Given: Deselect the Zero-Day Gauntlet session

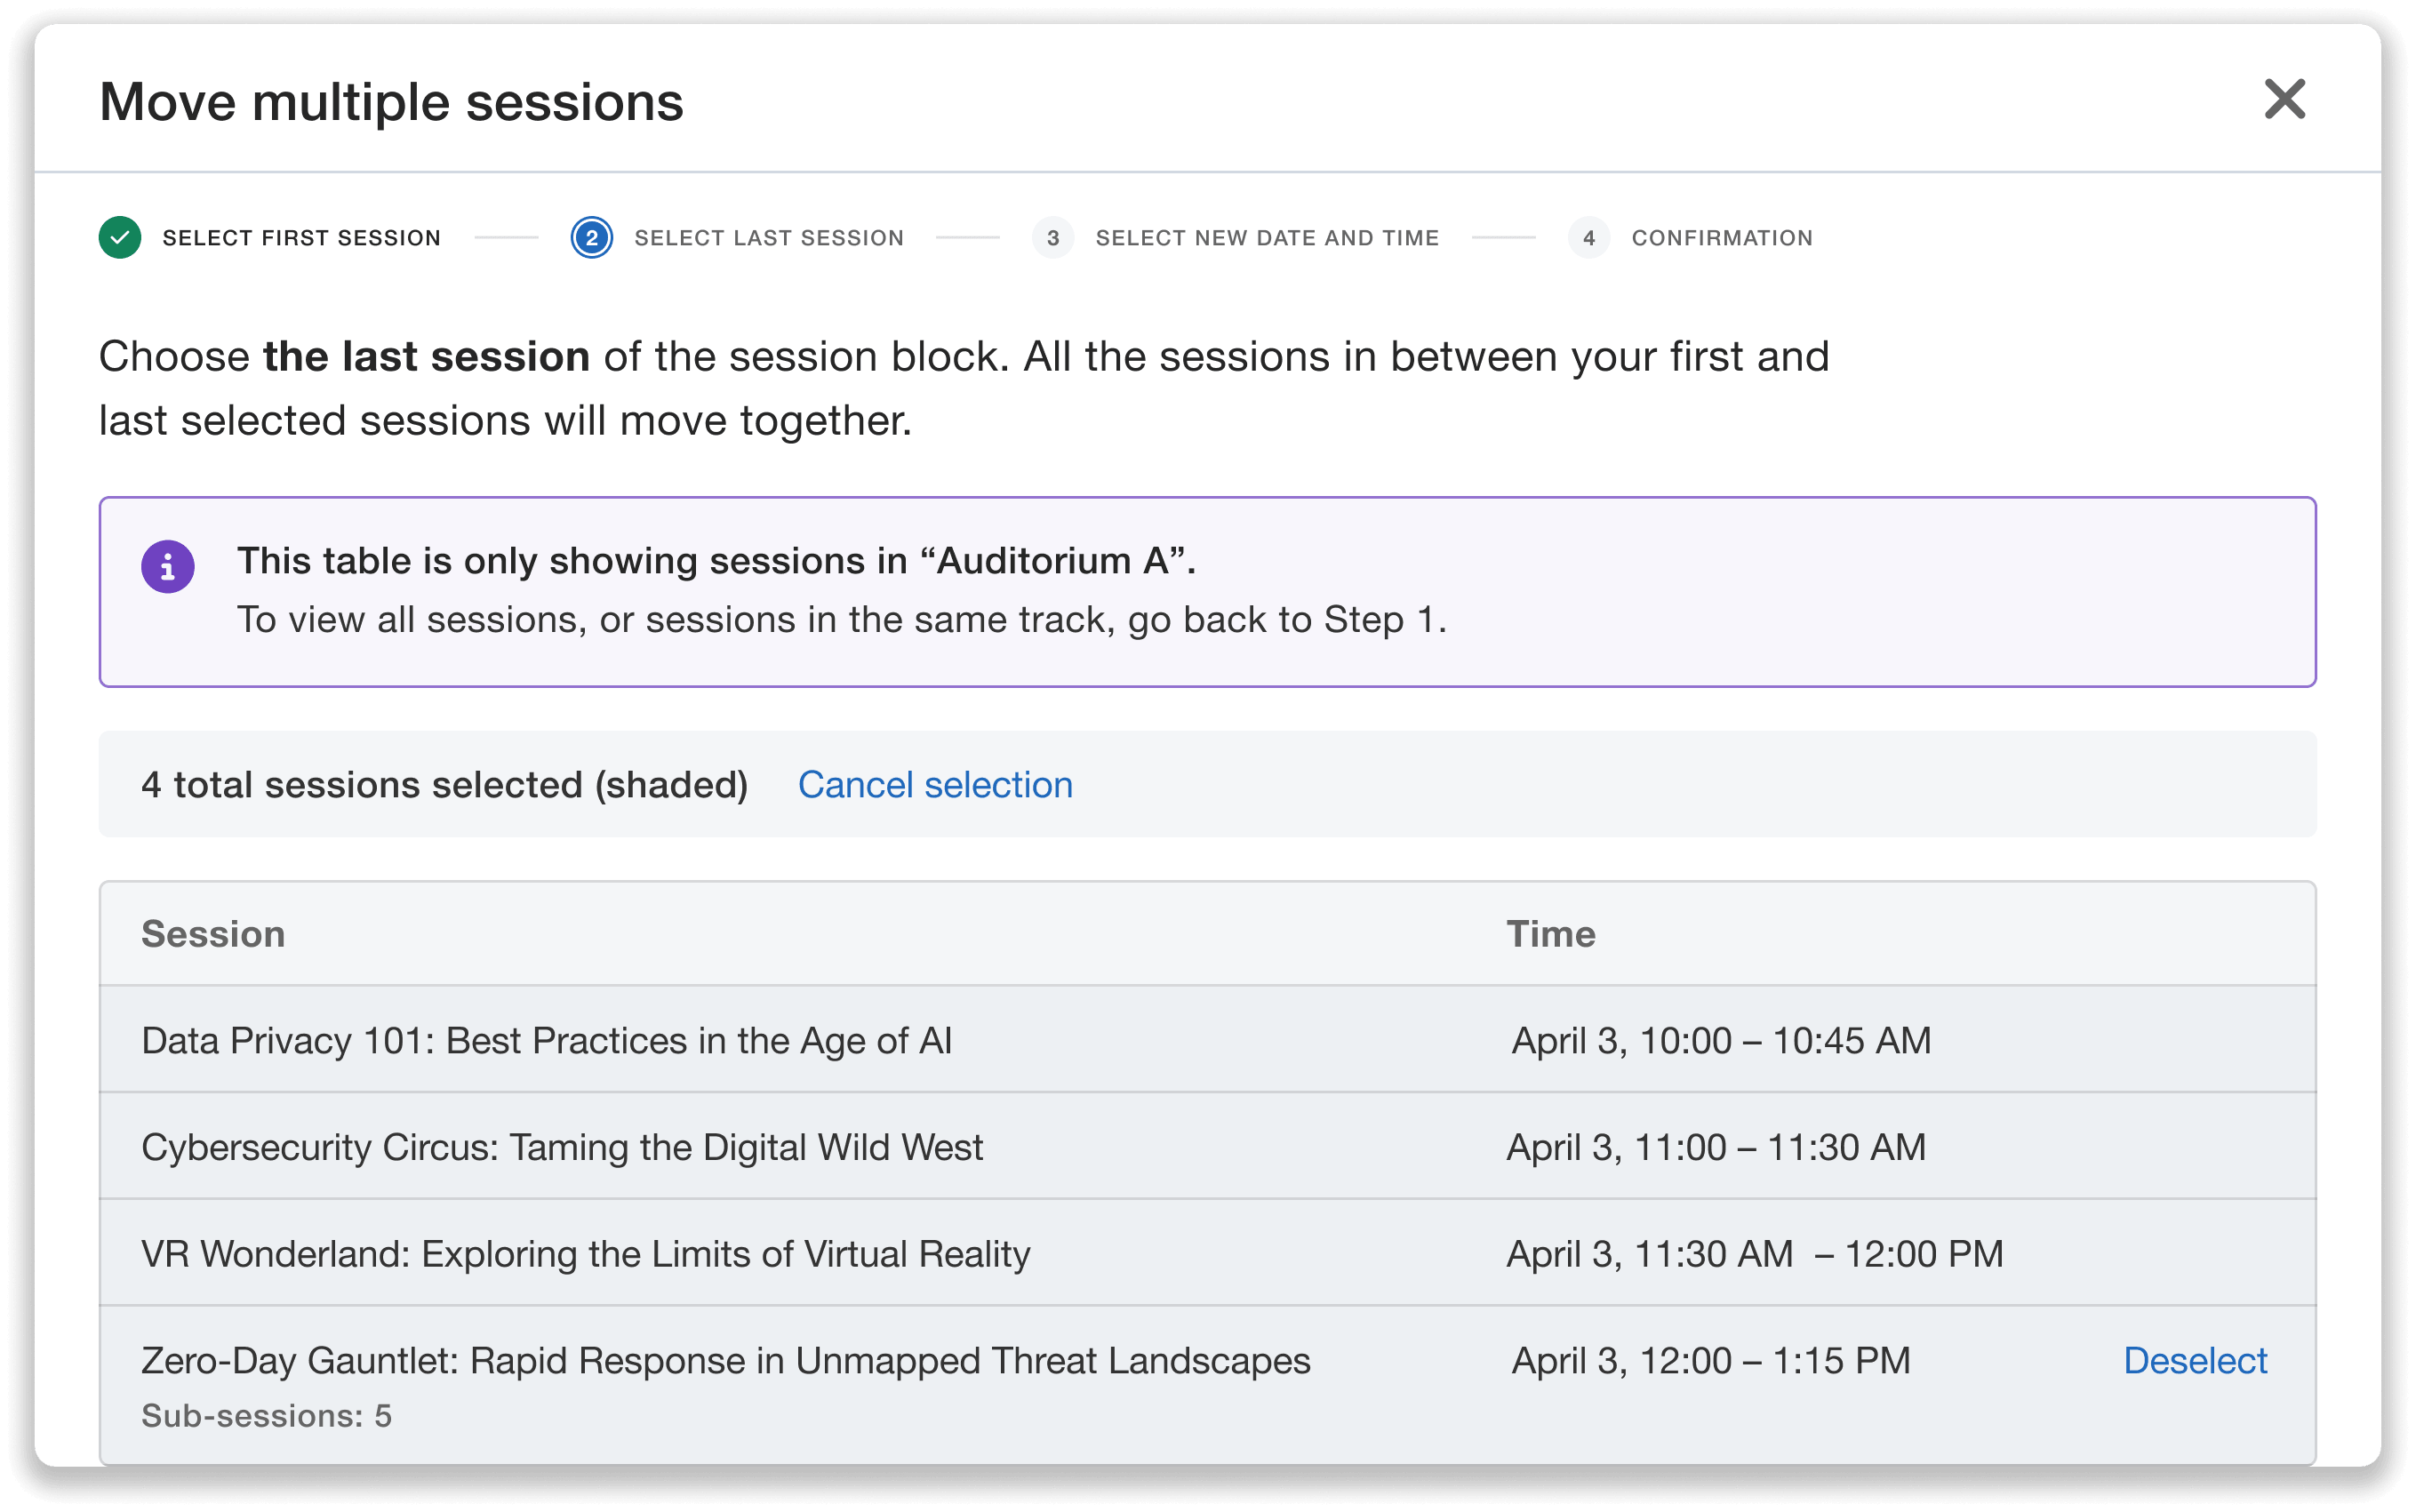Looking at the screenshot, I should tap(2195, 1360).
